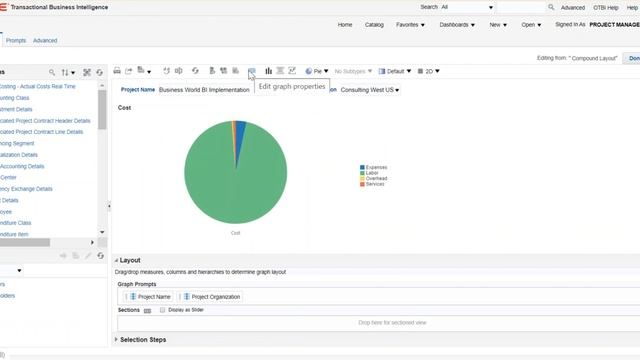This screenshot has height=360, width=640.
Task: Click the Advanced search link in header
Action: 573,7
